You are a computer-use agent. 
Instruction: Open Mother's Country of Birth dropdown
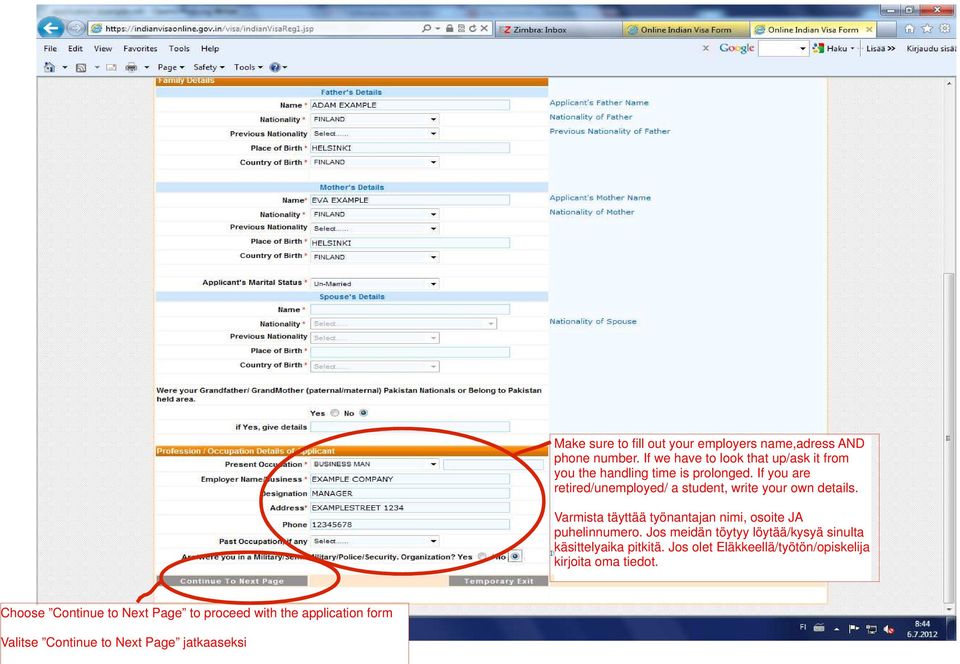[375, 257]
